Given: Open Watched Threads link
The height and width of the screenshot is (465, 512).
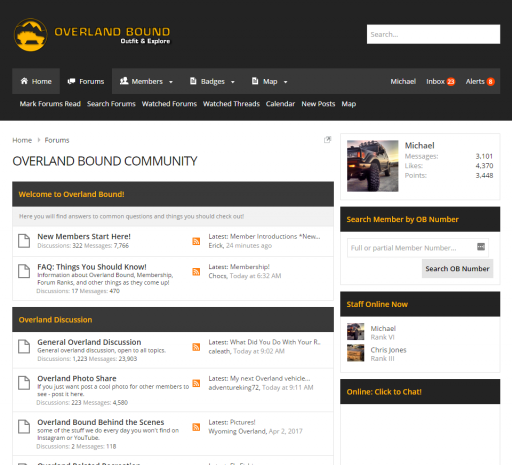Looking at the screenshot, I should pos(231,104).
